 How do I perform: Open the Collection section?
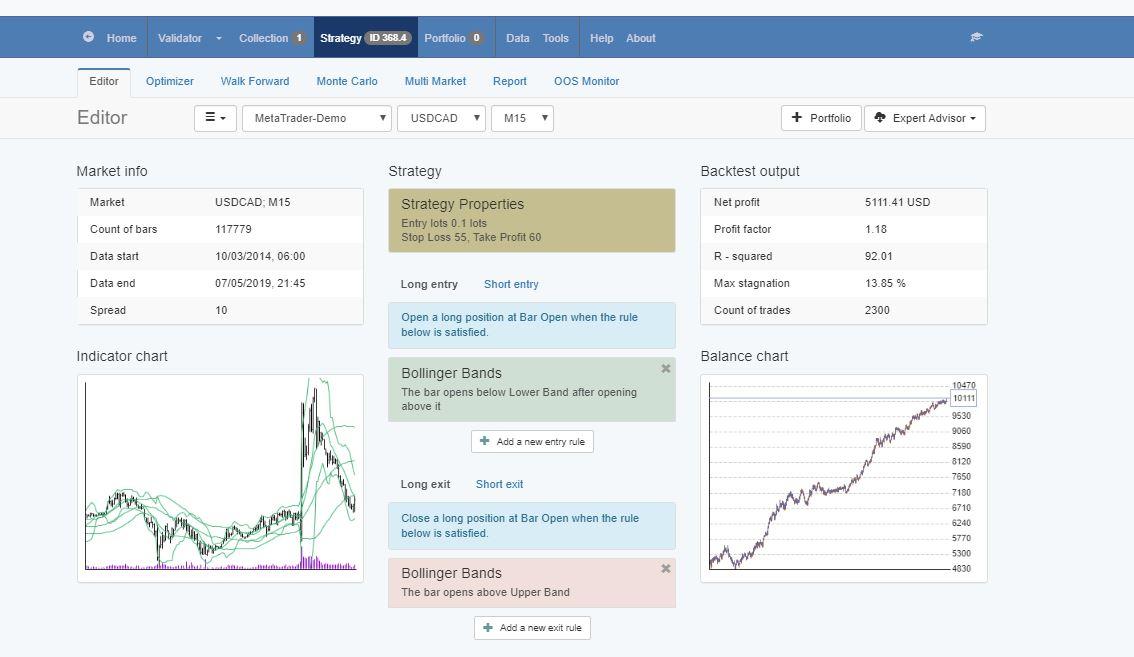pos(263,38)
